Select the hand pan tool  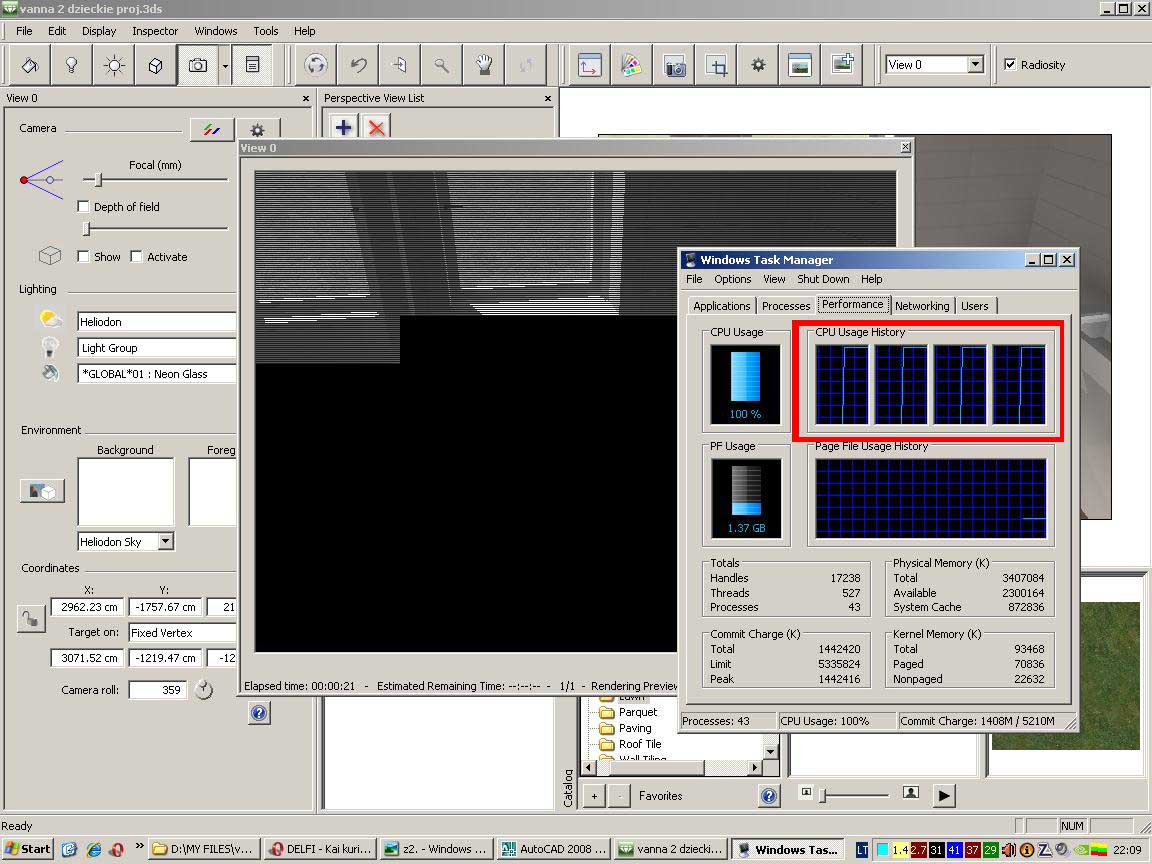(484, 65)
